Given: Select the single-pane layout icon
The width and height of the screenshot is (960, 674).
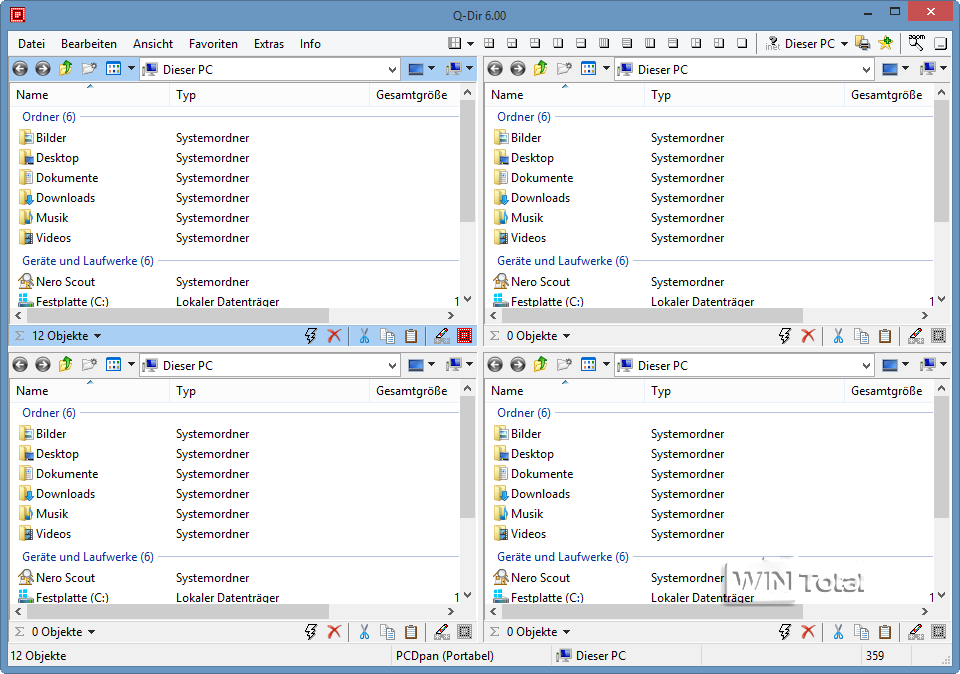Looking at the screenshot, I should [742, 43].
